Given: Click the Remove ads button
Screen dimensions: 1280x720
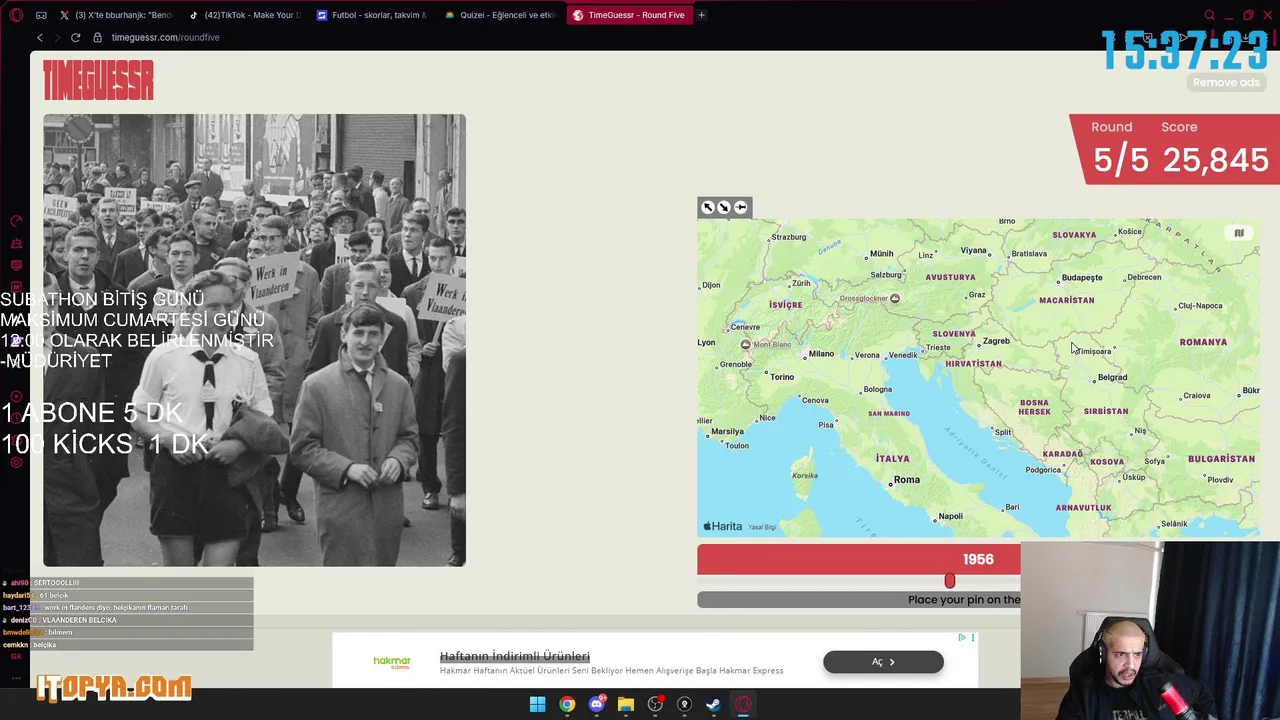Looking at the screenshot, I should click(x=1226, y=83).
